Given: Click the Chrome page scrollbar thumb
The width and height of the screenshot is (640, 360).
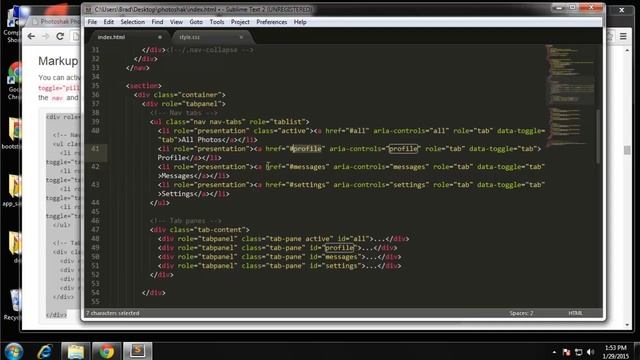Looking at the screenshot, I should point(627,150).
